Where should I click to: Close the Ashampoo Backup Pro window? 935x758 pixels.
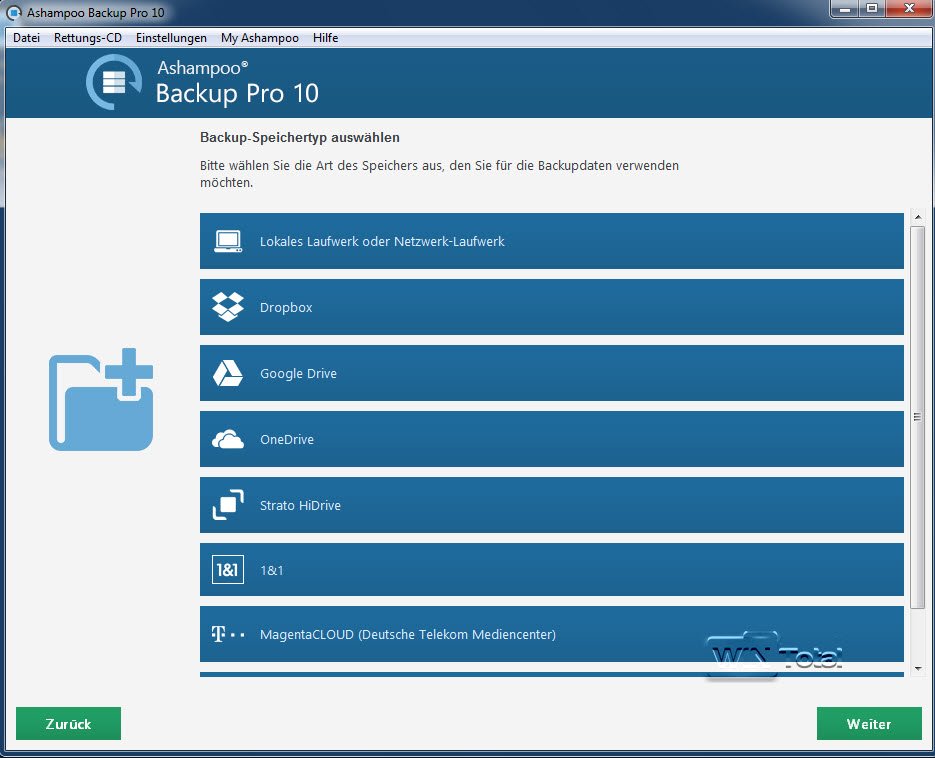point(909,9)
